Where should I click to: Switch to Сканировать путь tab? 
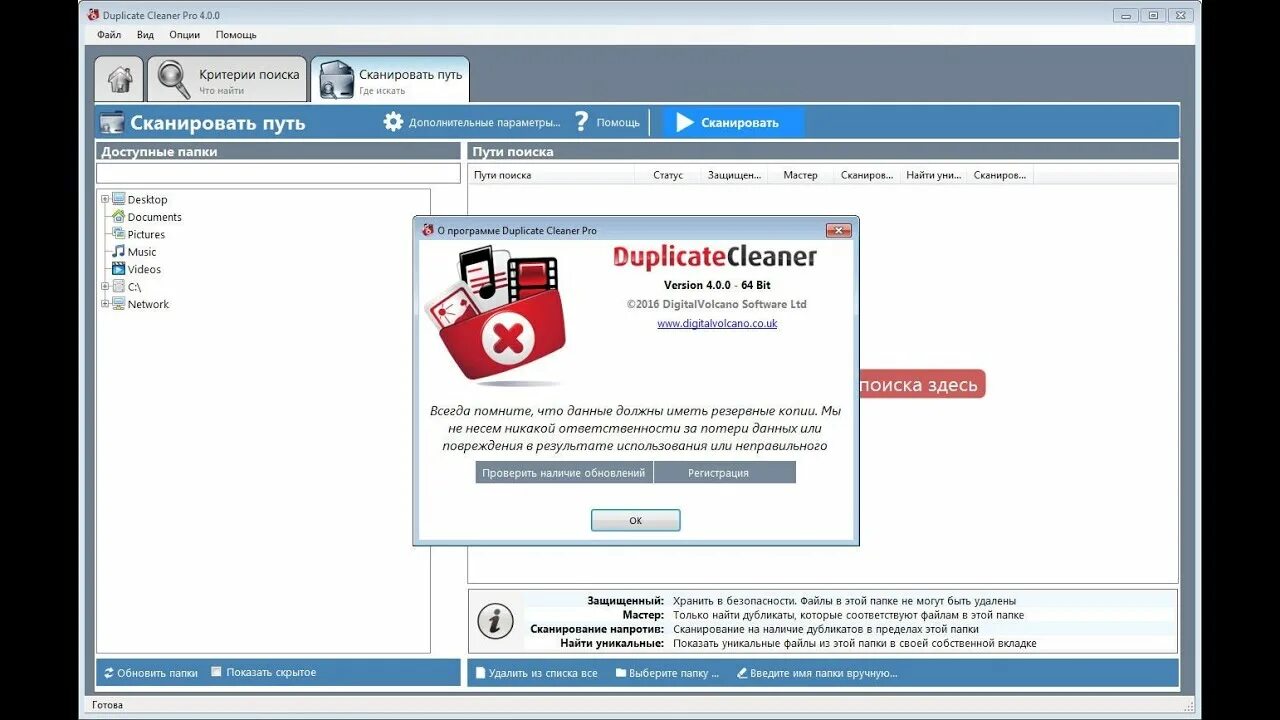[390, 80]
